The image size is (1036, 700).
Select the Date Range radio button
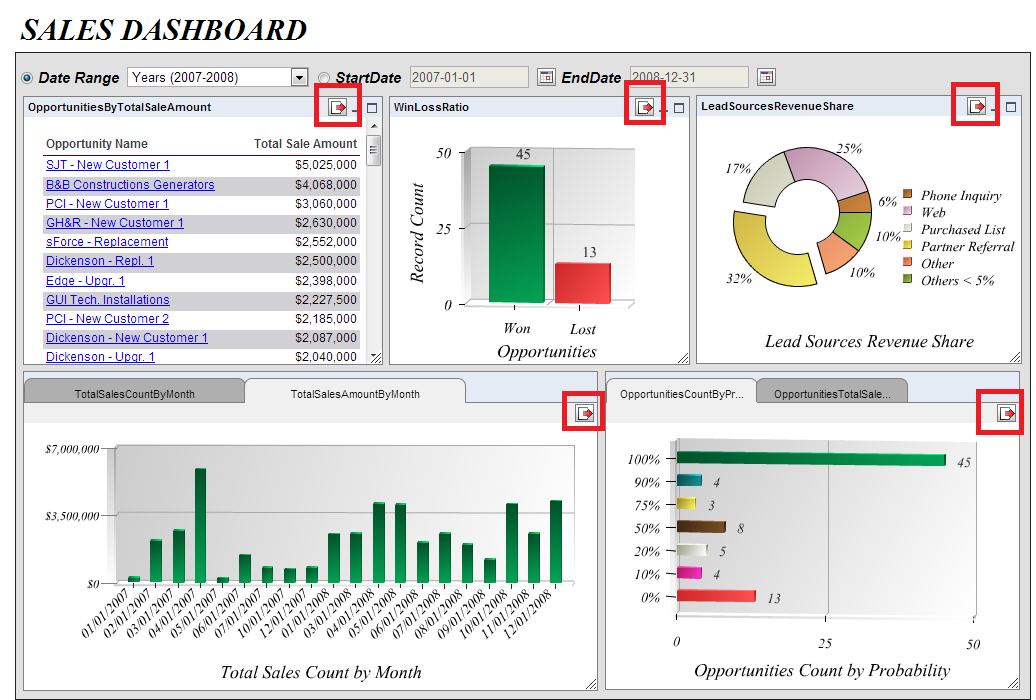click(x=27, y=78)
